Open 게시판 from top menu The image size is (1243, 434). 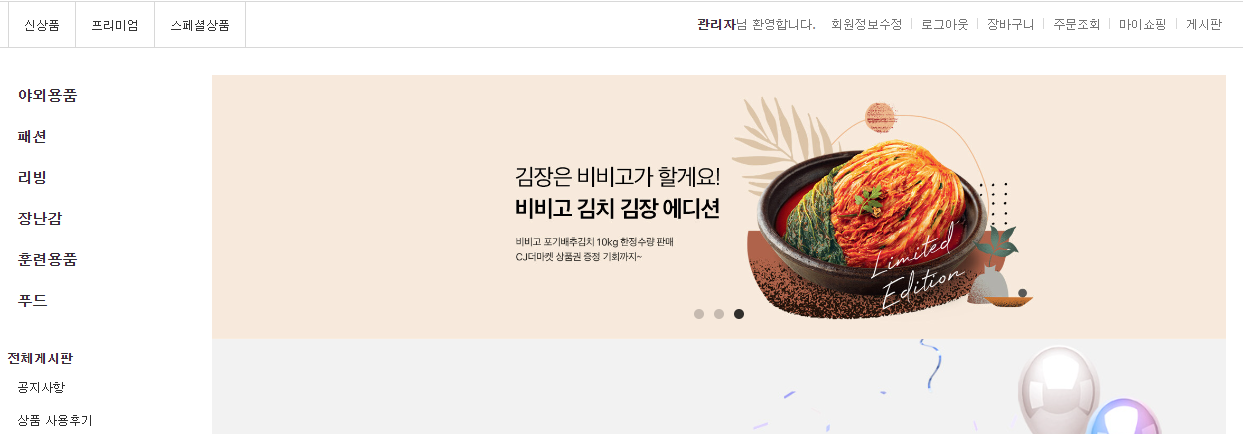(1204, 25)
